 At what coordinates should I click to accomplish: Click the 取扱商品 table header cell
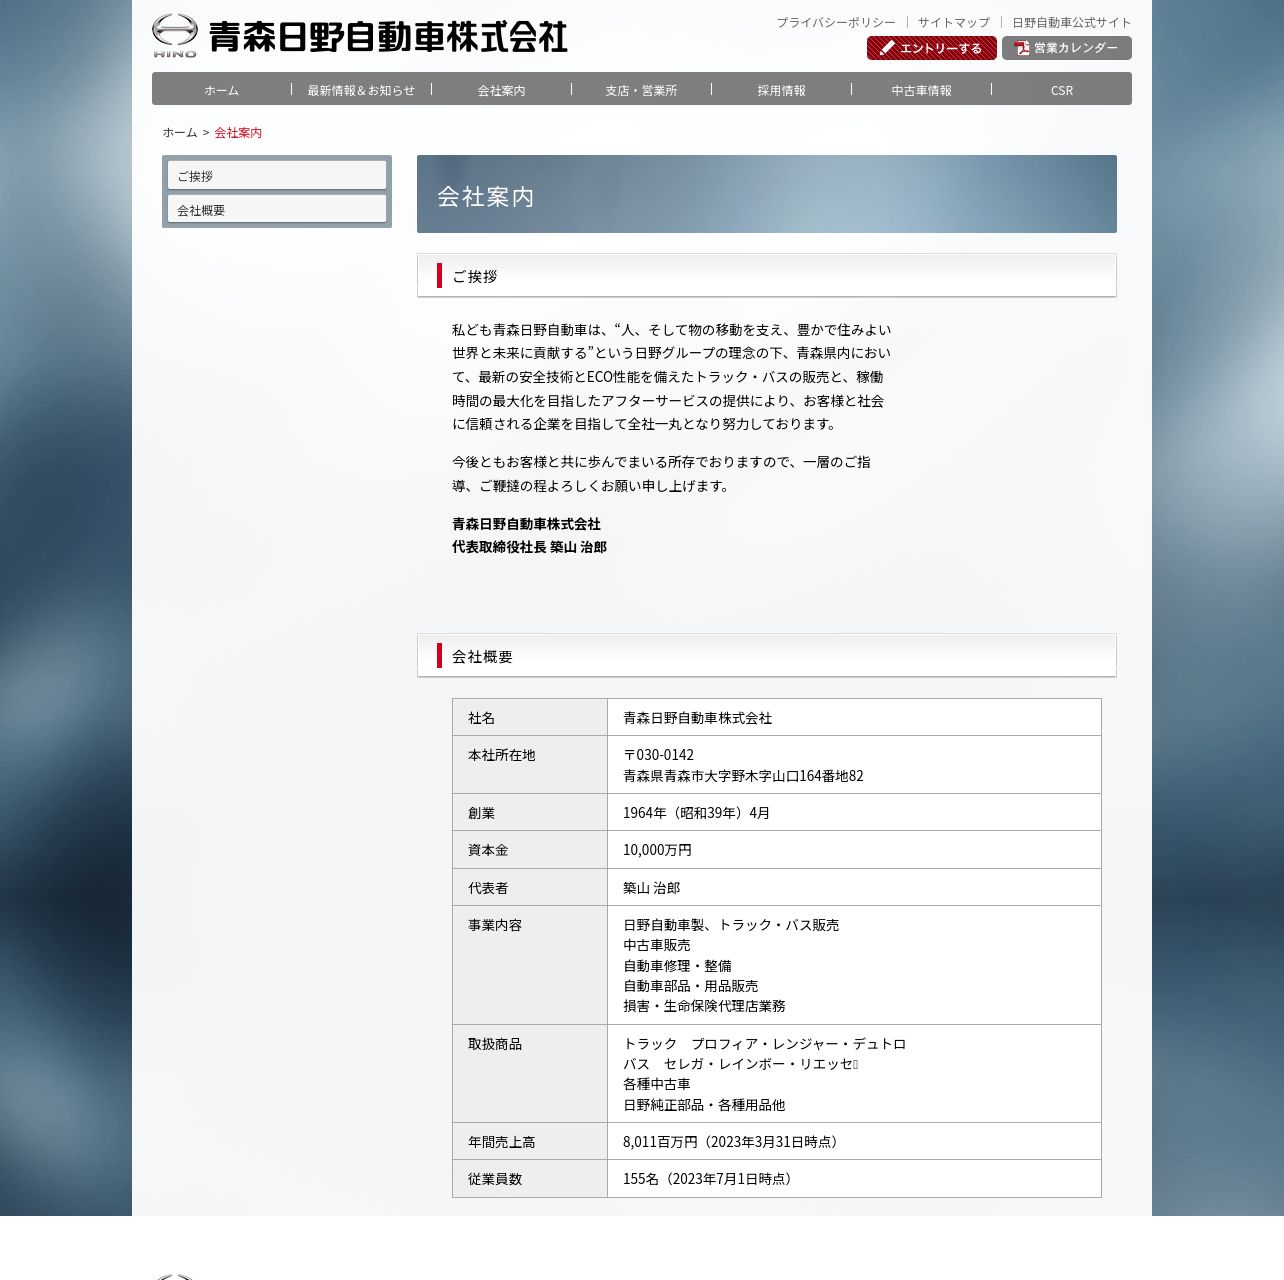click(530, 1073)
